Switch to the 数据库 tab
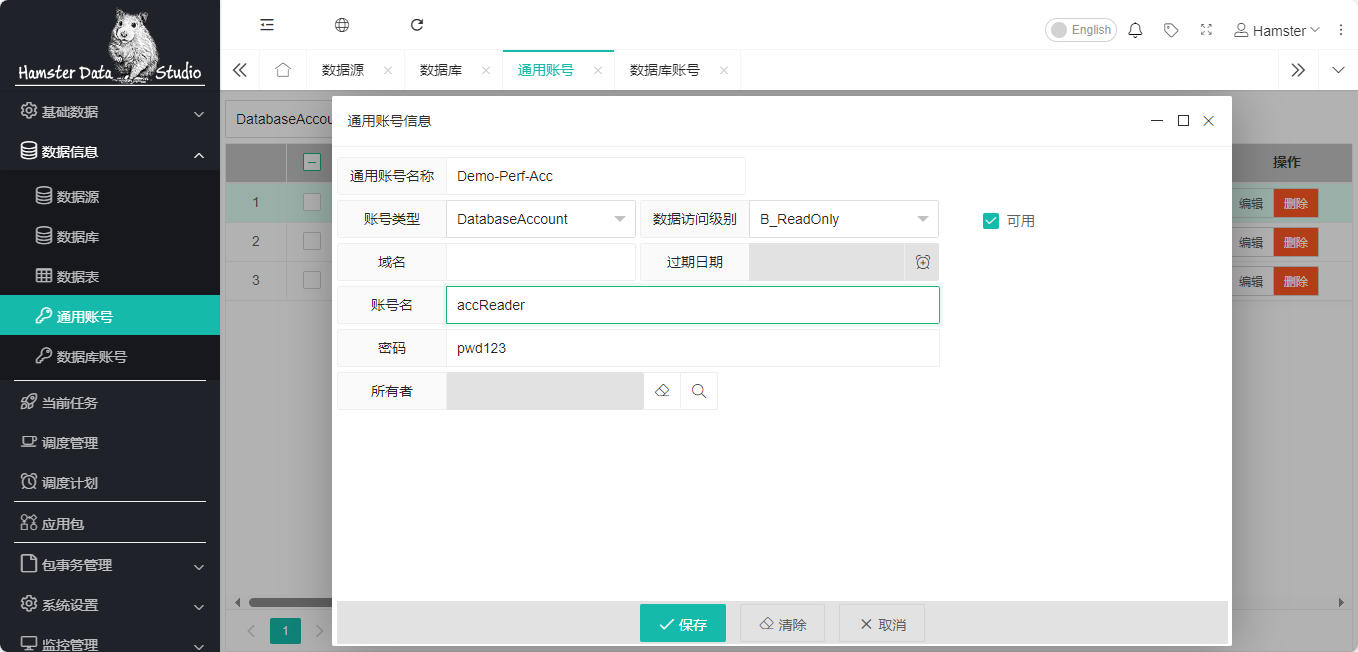 pos(441,71)
